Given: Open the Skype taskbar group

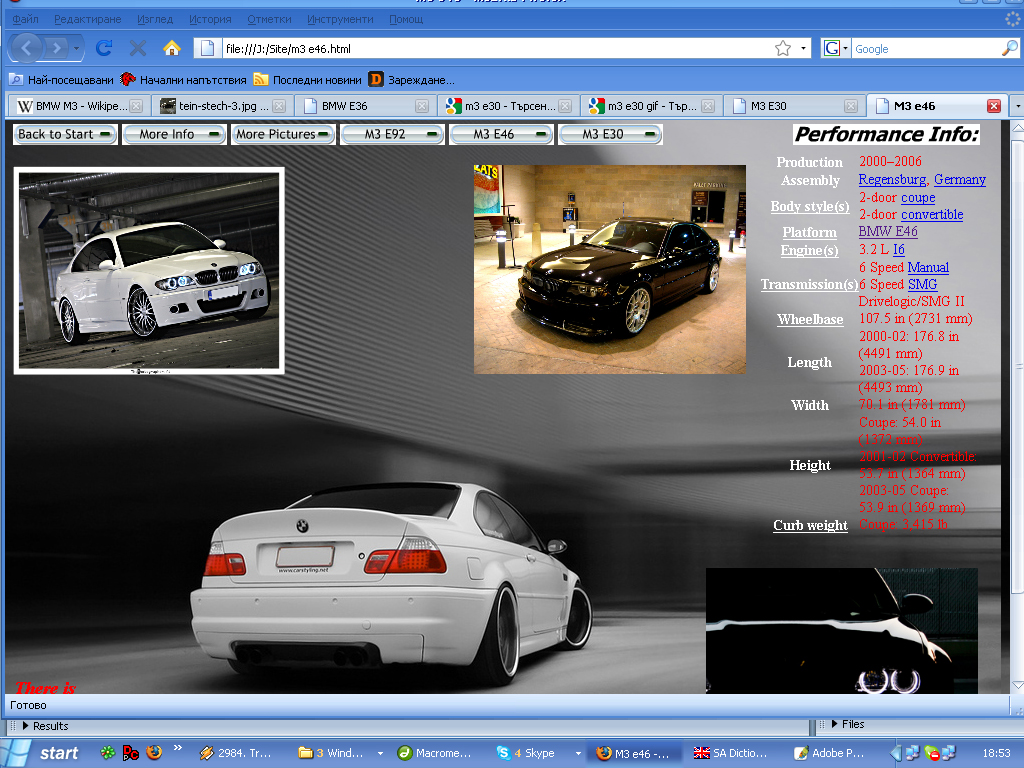Looking at the screenshot, I should [x=537, y=753].
